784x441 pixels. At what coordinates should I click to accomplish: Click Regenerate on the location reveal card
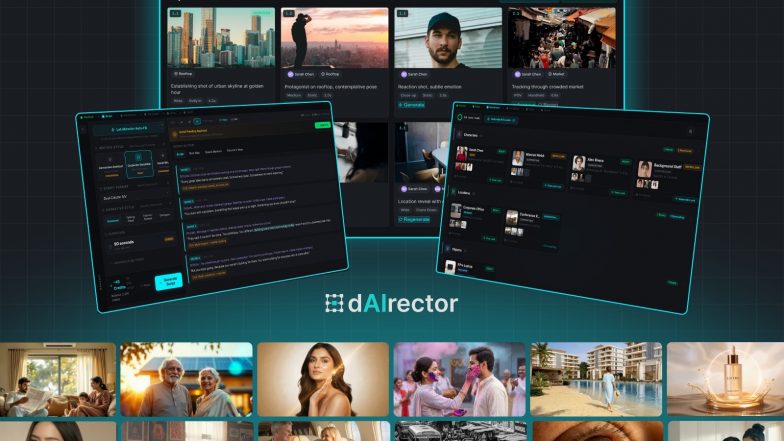click(x=414, y=220)
